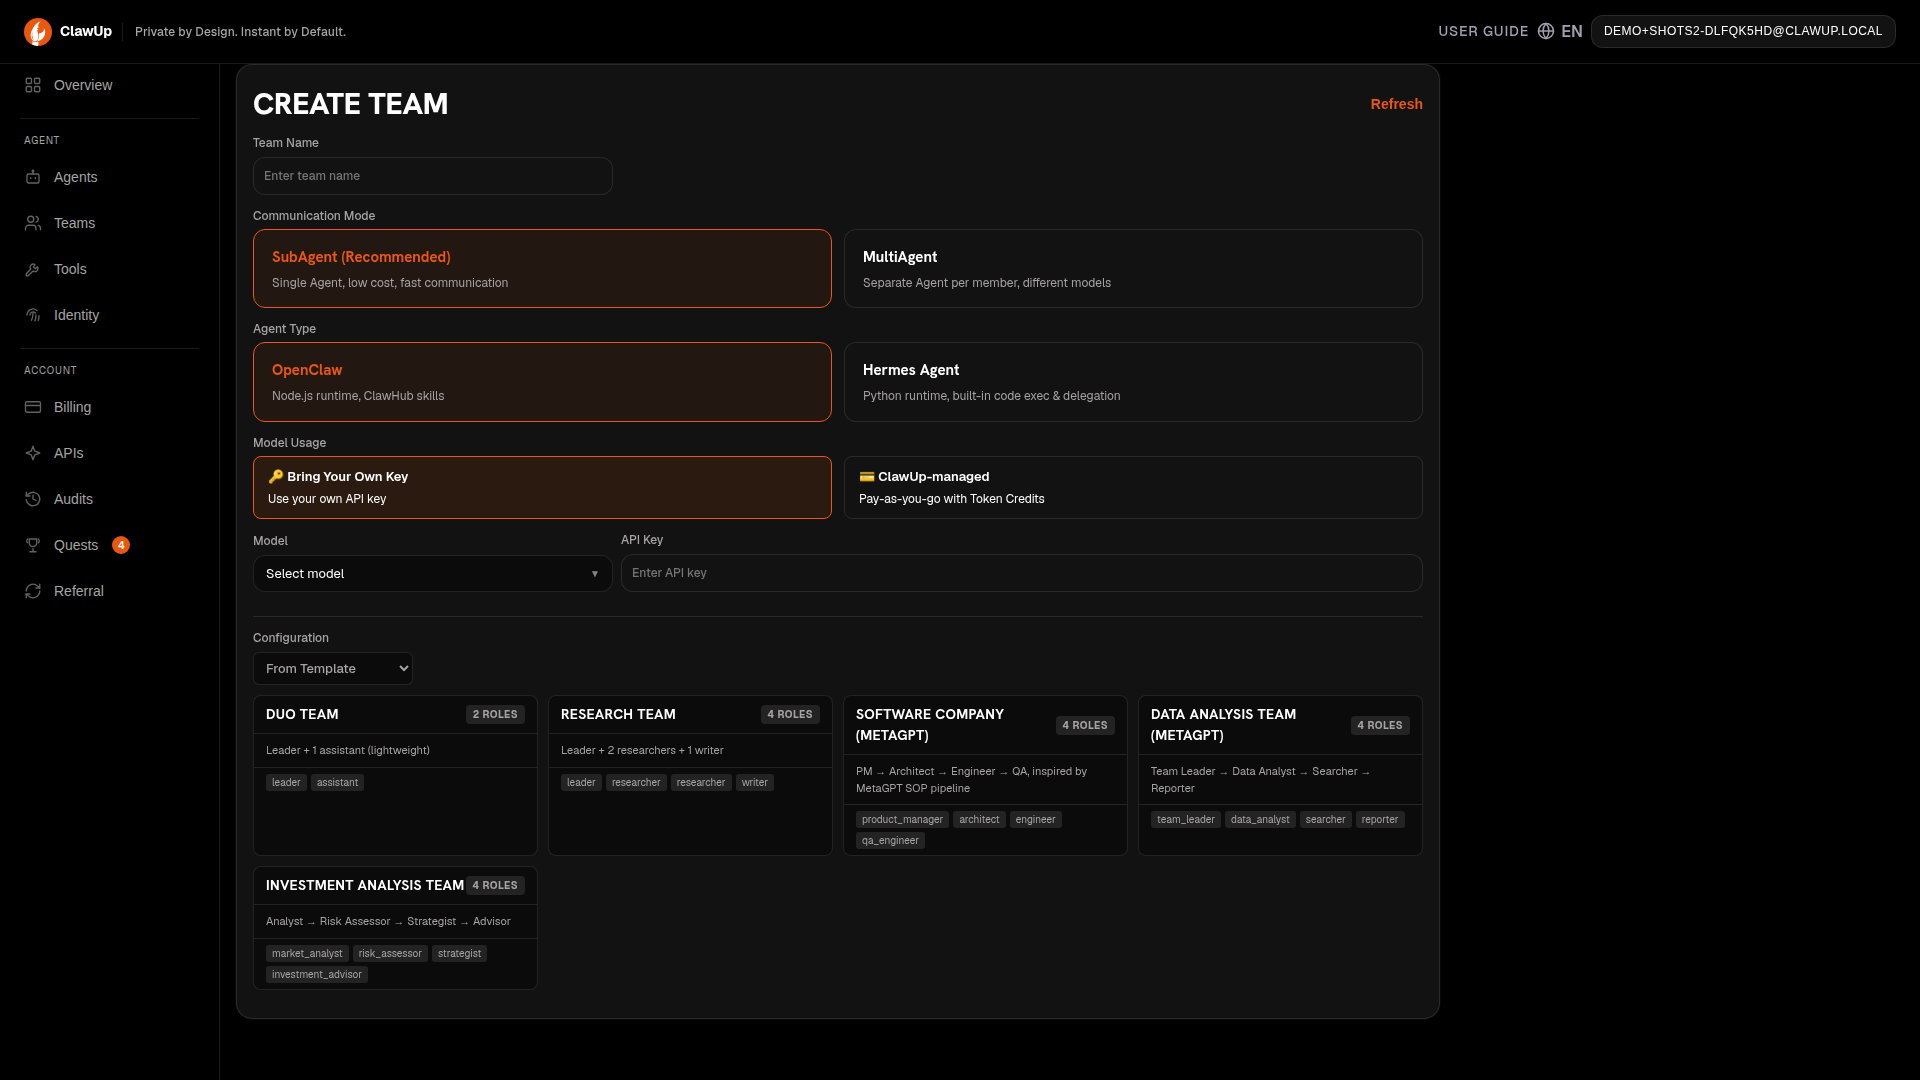Click the Teams people icon
This screenshot has height=1080, width=1920.
click(33, 223)
